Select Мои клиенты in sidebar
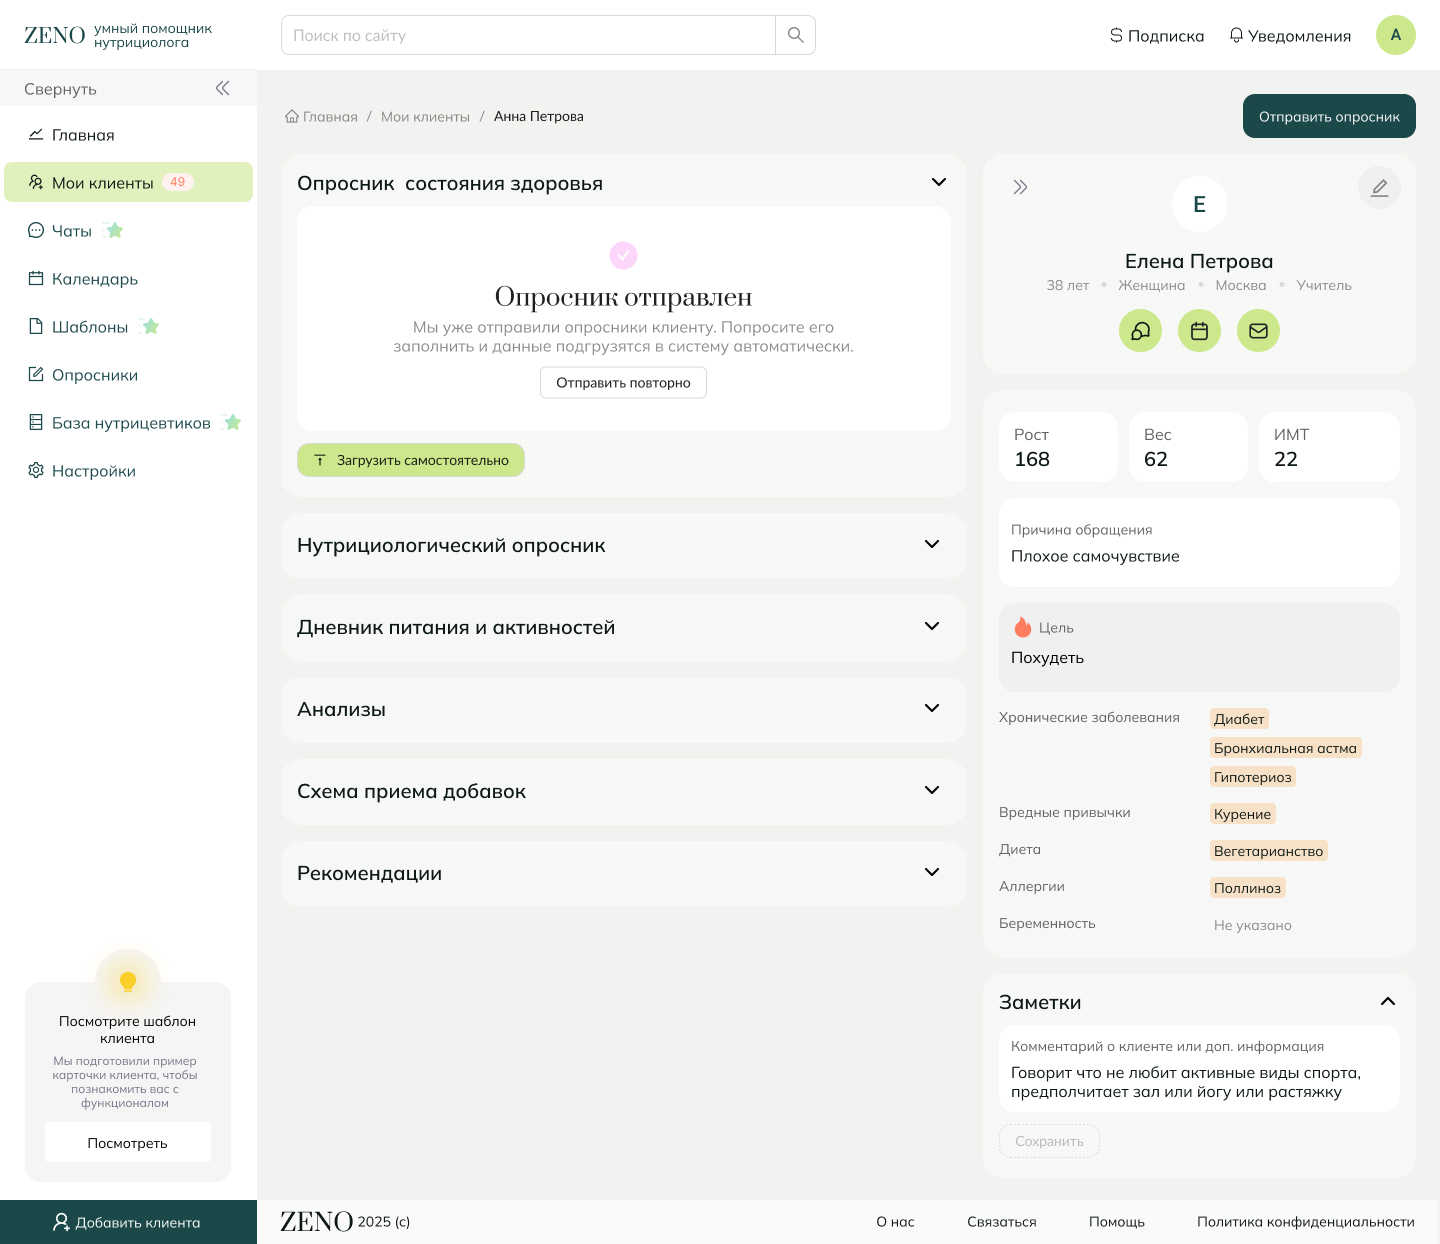The height and width of the screenshot is (1244, 1440). [x=128, y=182]
